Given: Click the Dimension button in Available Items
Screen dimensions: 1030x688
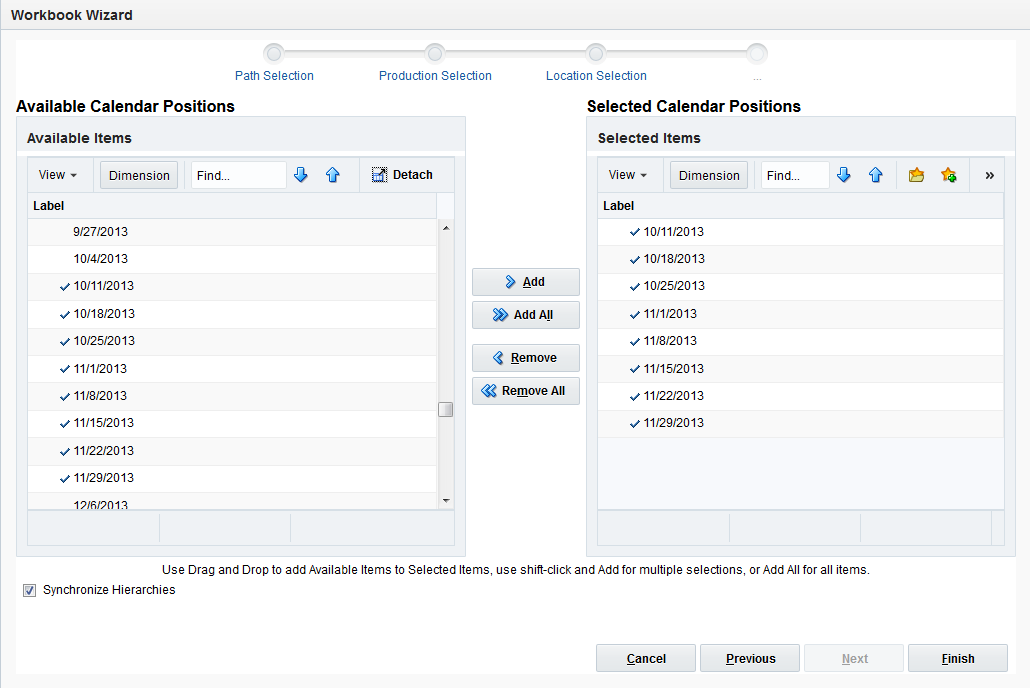Looking at the screenshot, I should click(x=139, y=175).
